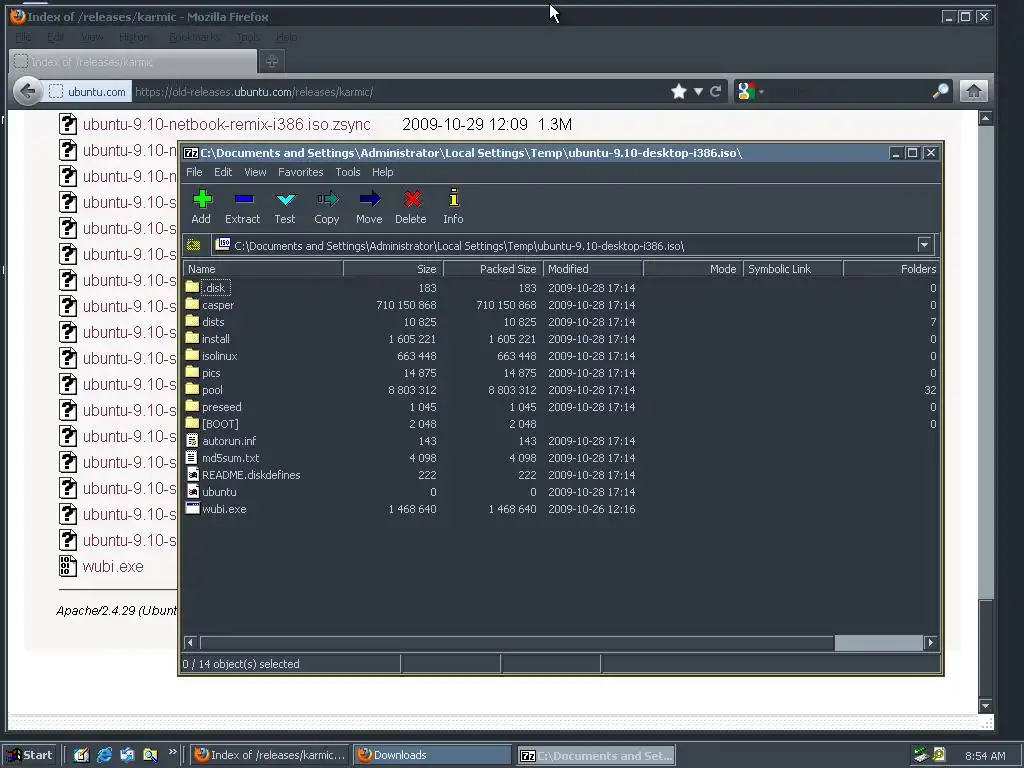Click Firefox's back arrow button
The width and height of the screenshot is (1024, 768).
point(27,91)
